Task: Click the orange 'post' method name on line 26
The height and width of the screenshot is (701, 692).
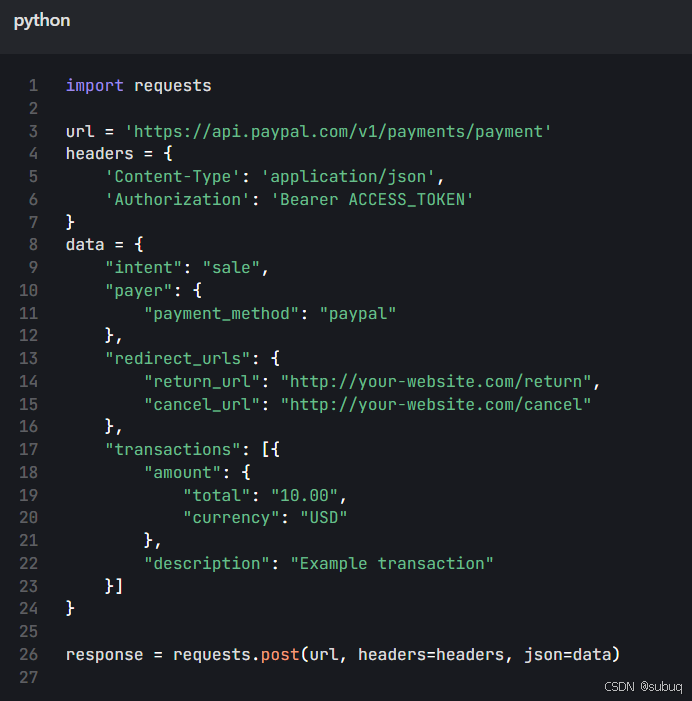Action: pyautogui.click(x=280, y=655)
